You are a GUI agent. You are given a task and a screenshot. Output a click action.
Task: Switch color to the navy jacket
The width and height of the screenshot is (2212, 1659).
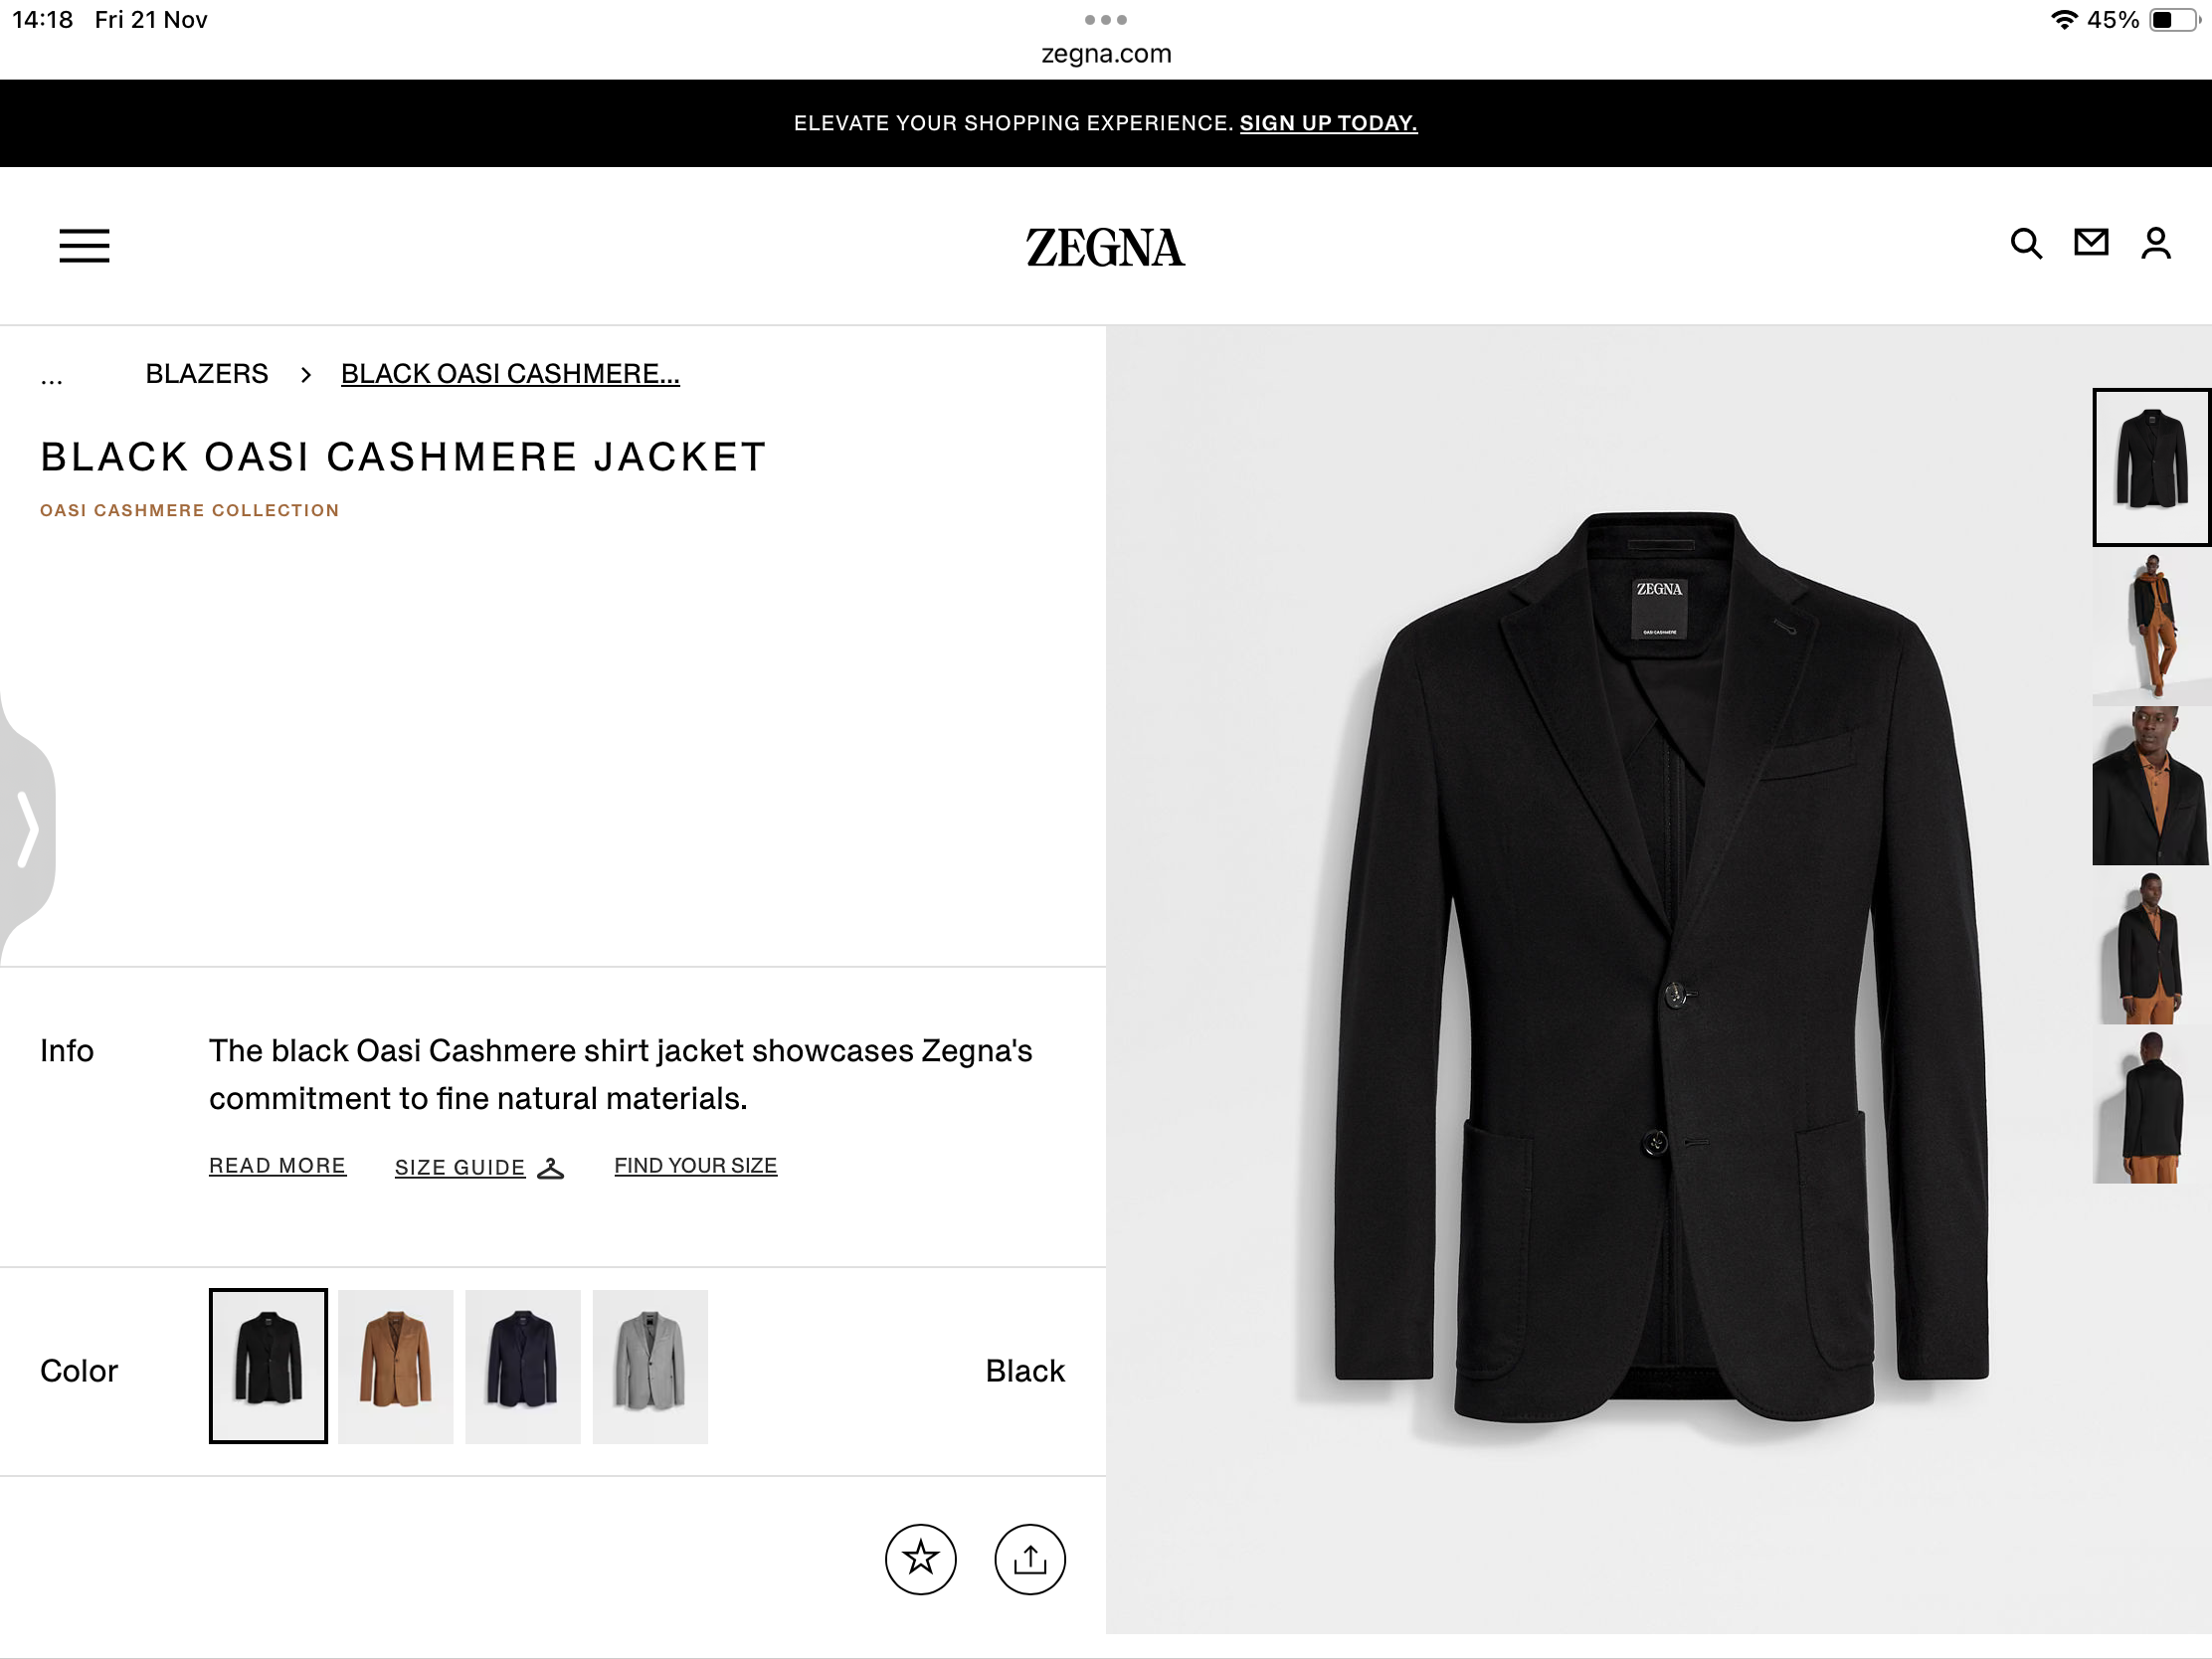tap(522, 1366)
